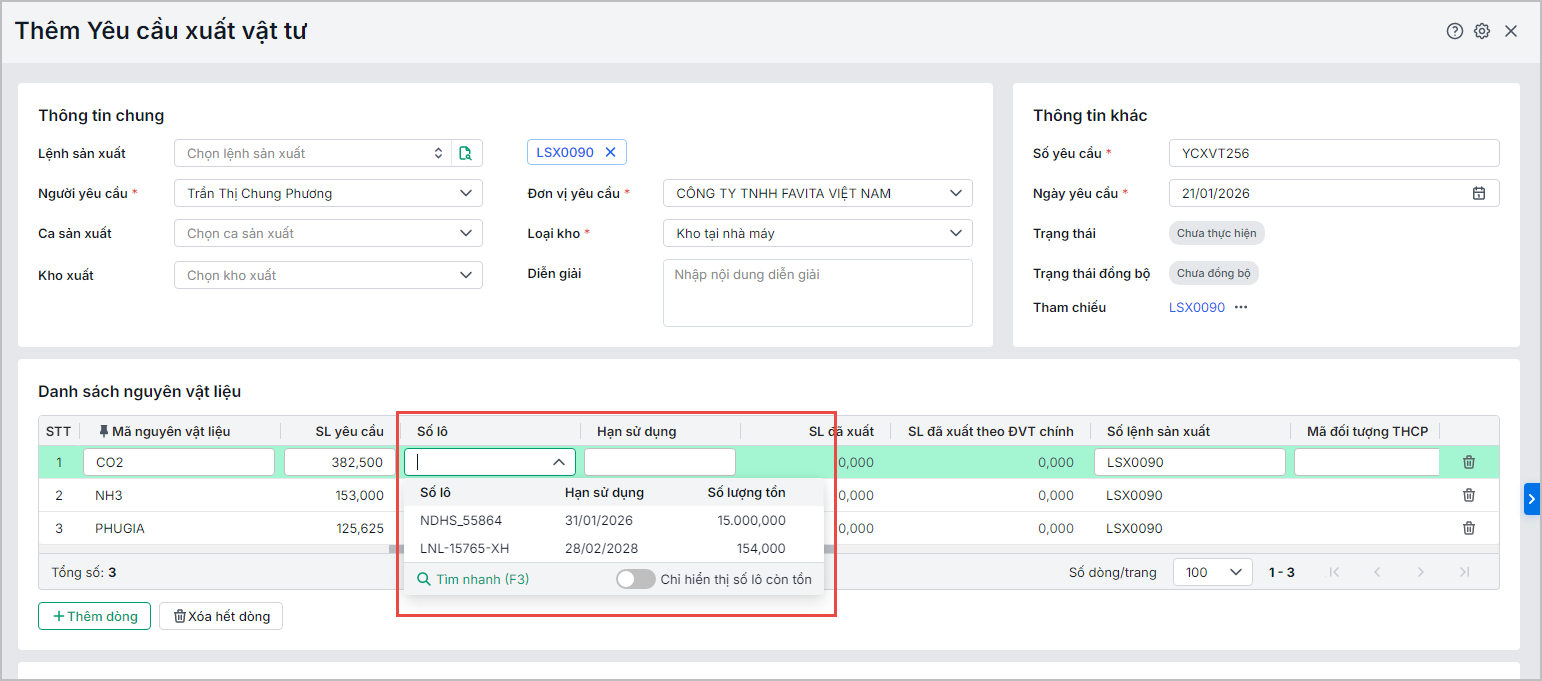The width and height of the screenshot is (1542, 681).
Task: Click the production order search icon
Action: tap(466, 153)
